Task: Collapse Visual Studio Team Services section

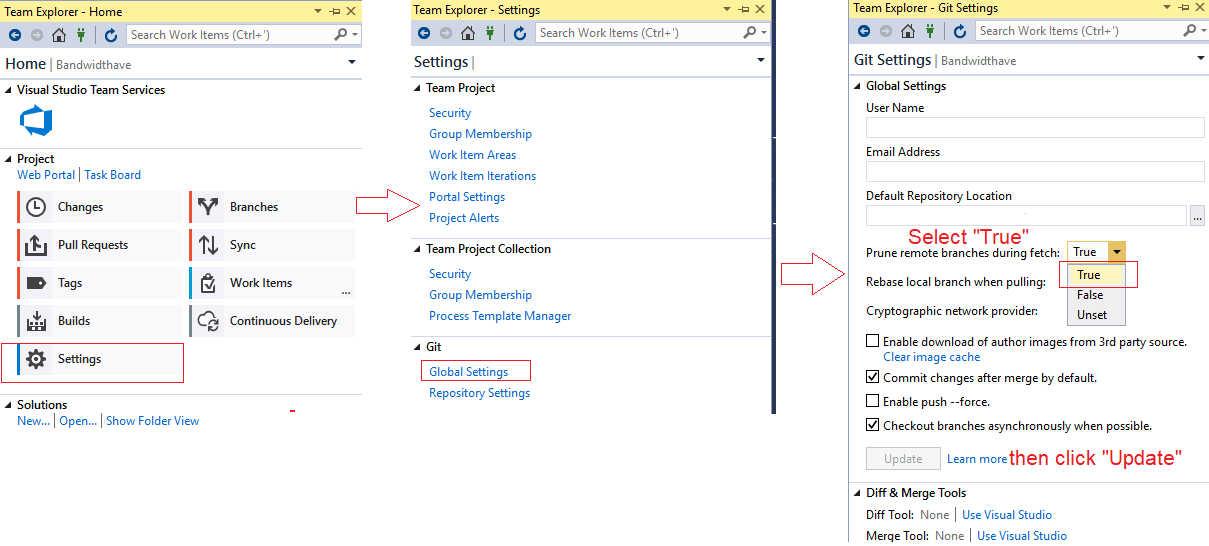Action: tap(9, 90)
